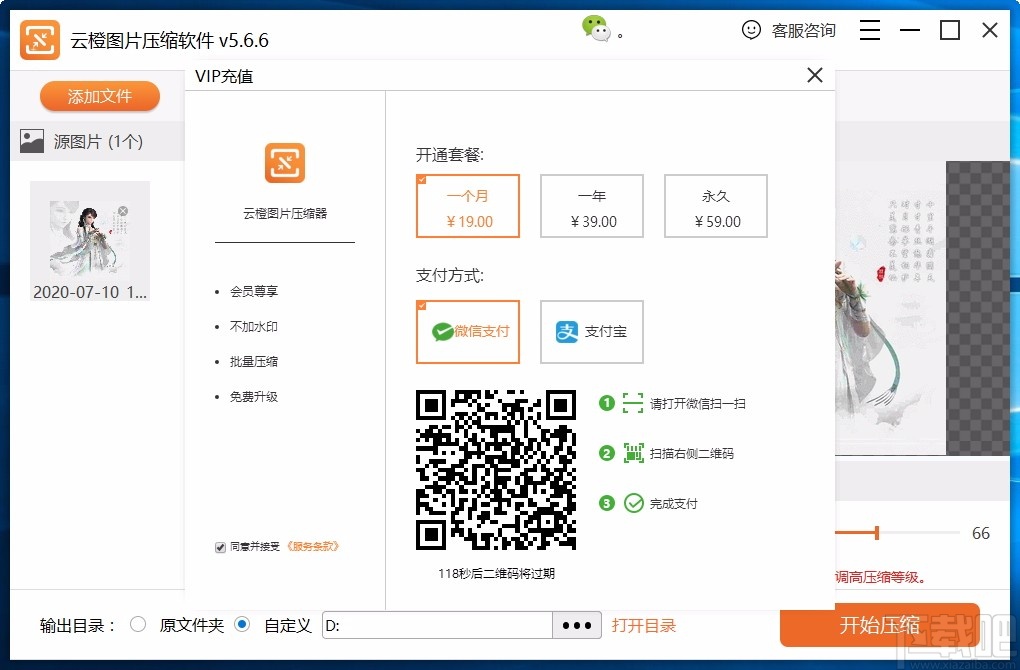This screenshot has height=670, width=1020.
Task: Click the orange 云橙图片压缩器 logo in dialog
Action: pos(284,162)
